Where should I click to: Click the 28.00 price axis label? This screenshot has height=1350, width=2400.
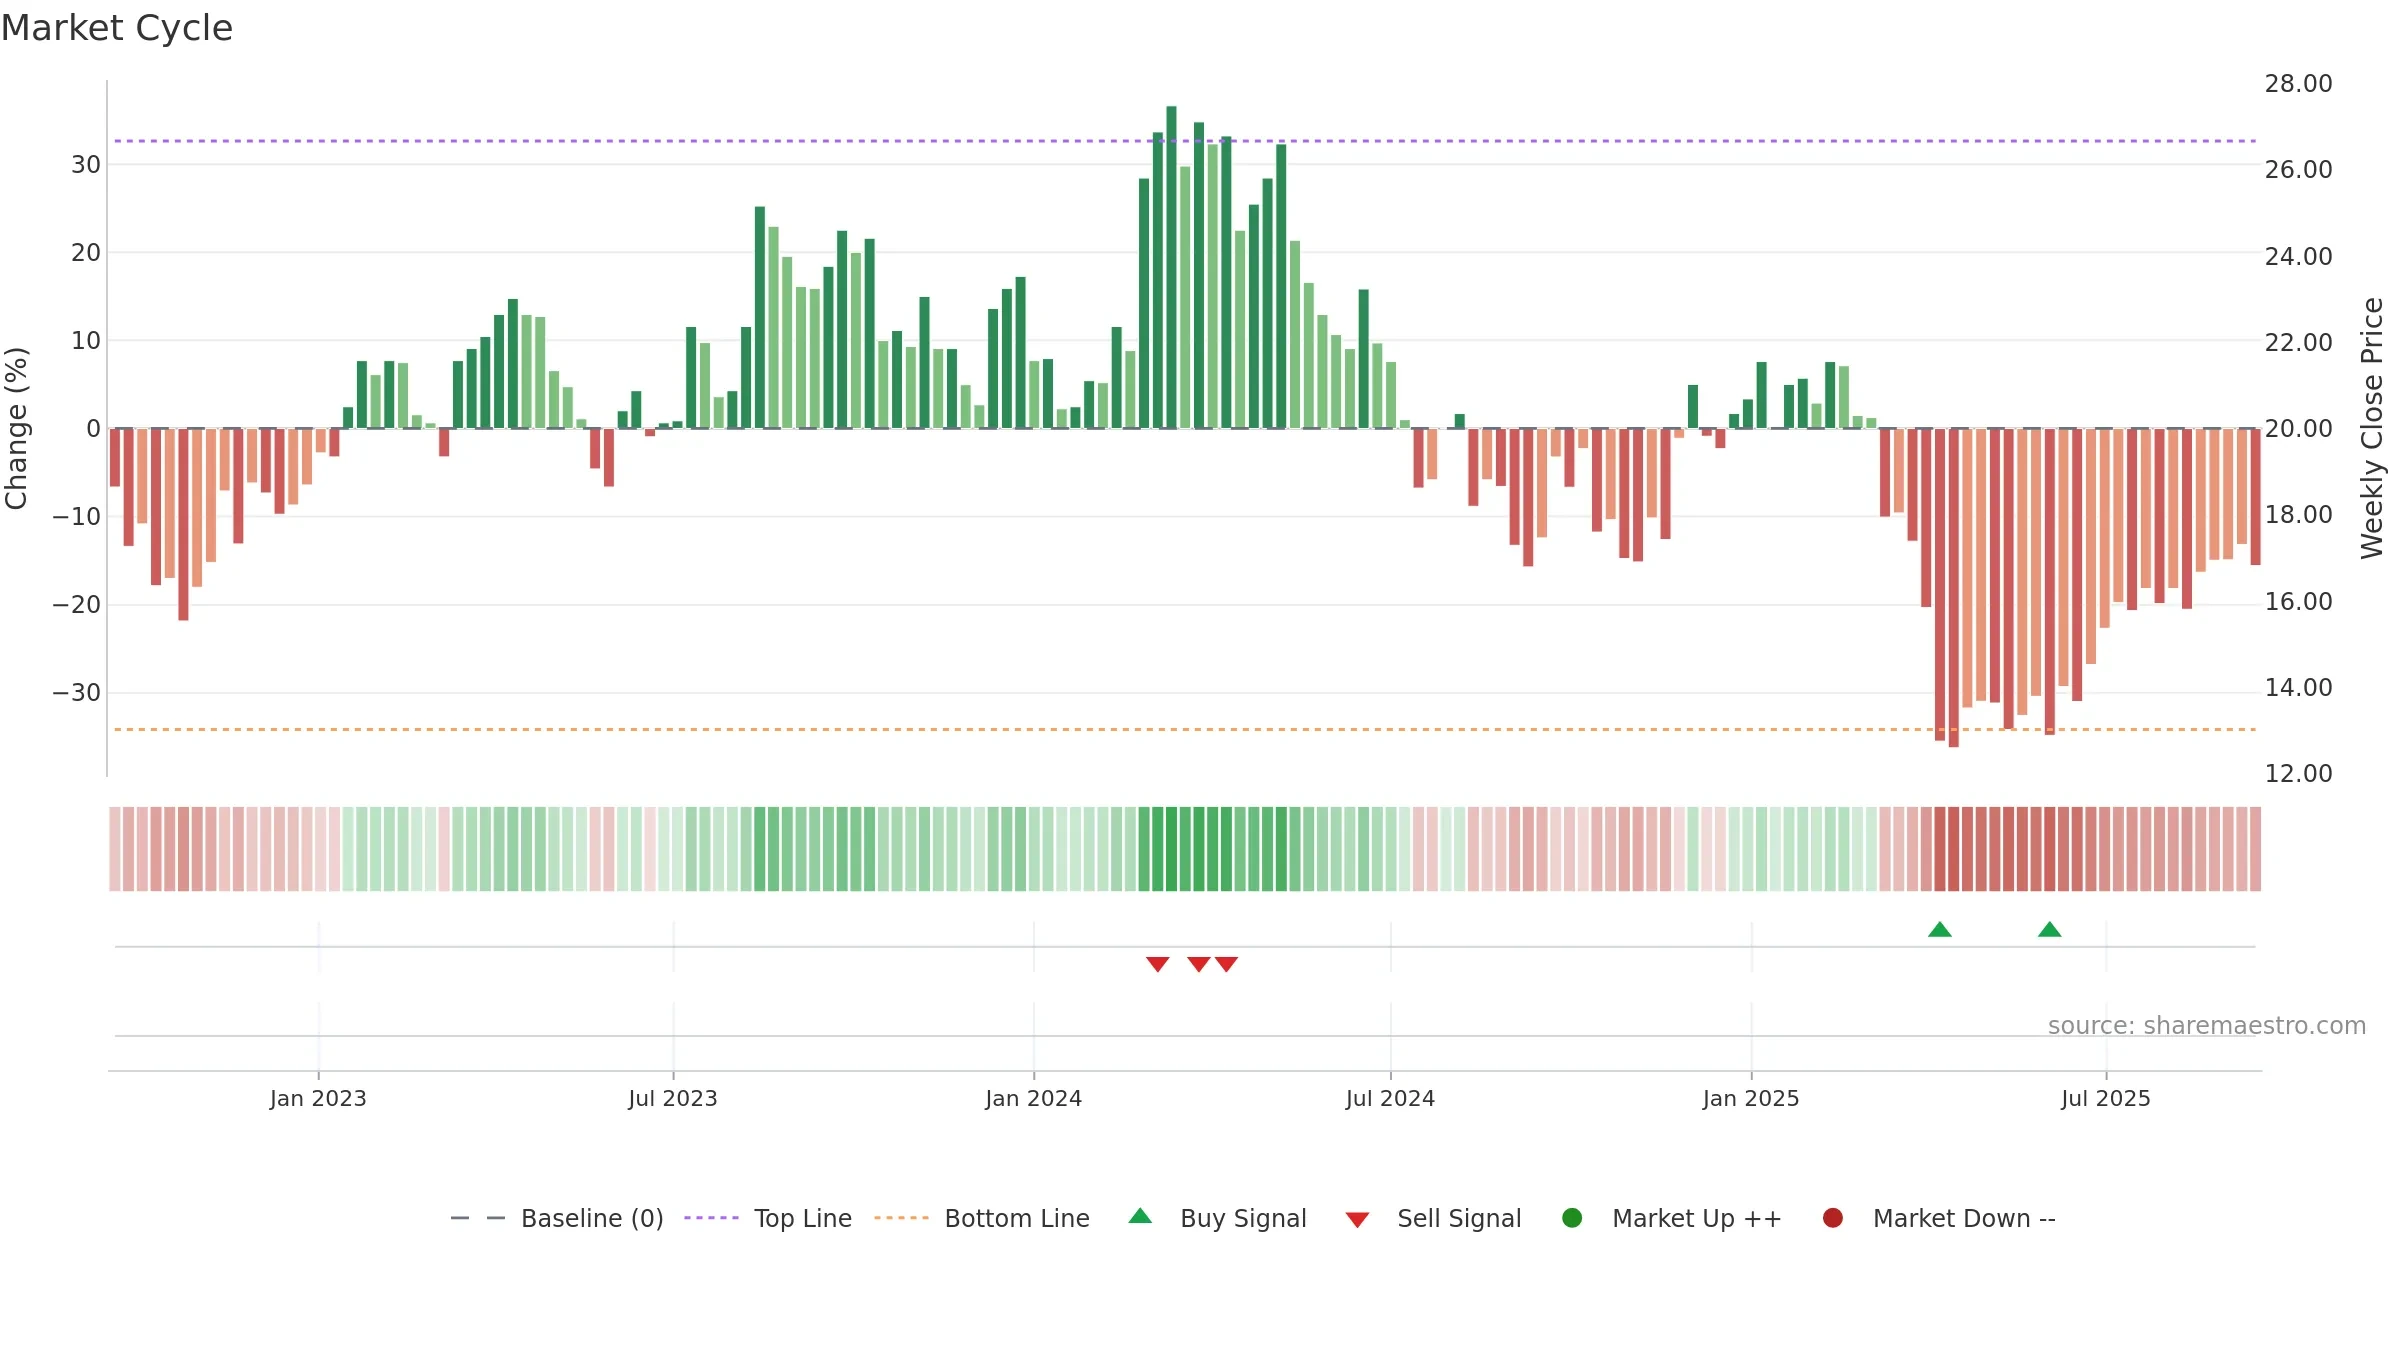[x=2298, y=84]
